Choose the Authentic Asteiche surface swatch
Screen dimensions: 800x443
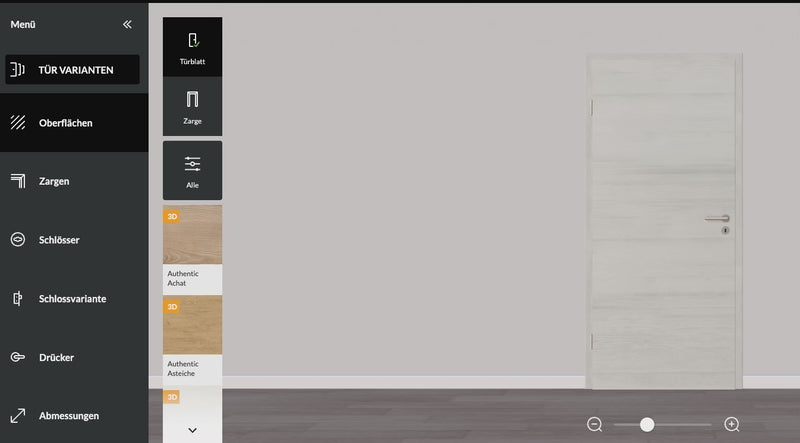(x=192, y=328)
